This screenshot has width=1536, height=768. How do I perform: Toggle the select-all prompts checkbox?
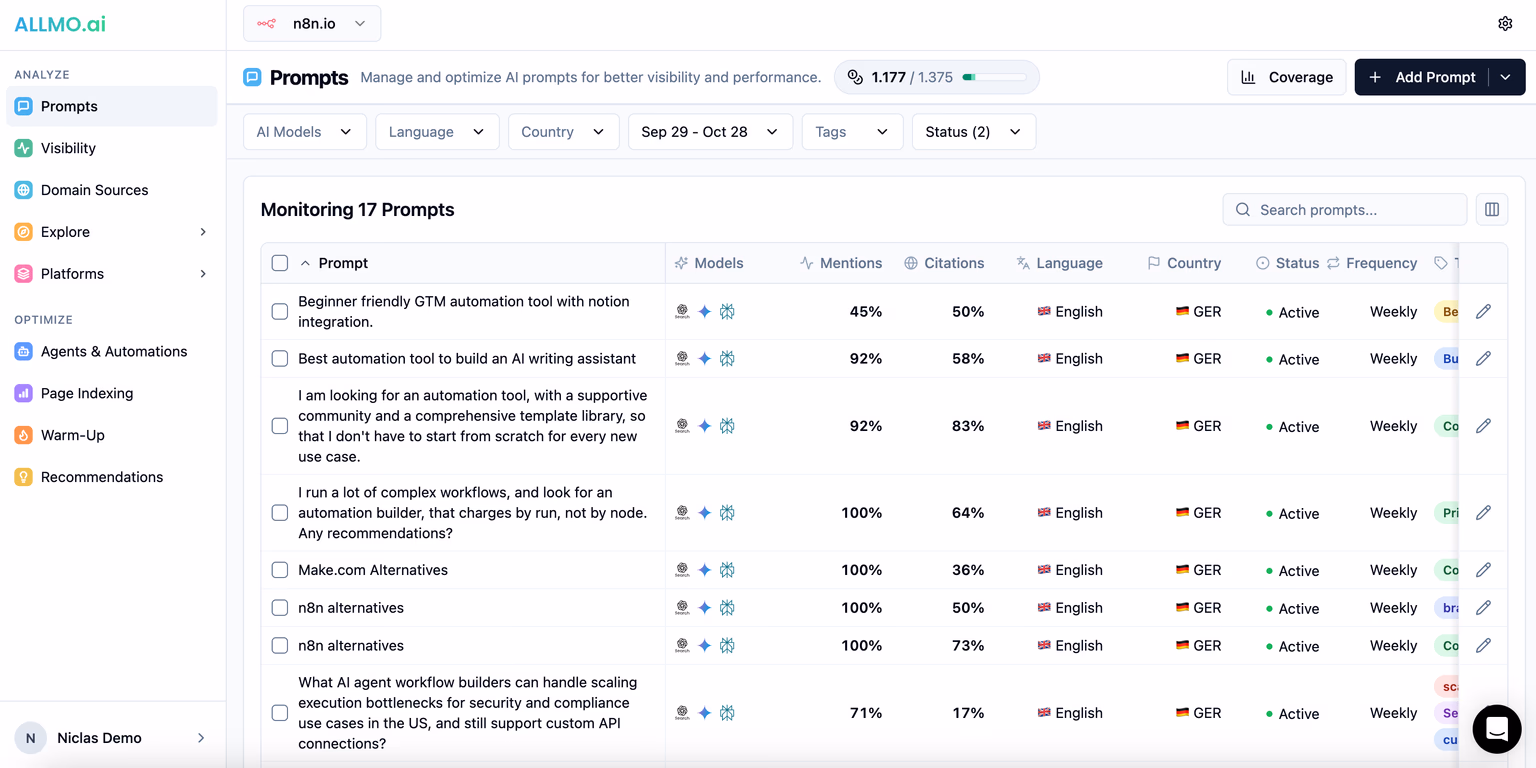tap(280, 263)
